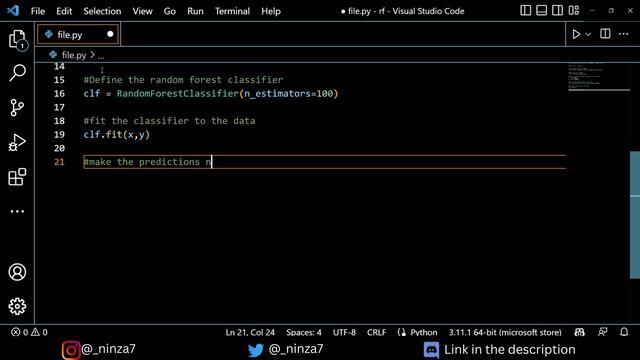Click n_estimators=100 parameter

289,93
